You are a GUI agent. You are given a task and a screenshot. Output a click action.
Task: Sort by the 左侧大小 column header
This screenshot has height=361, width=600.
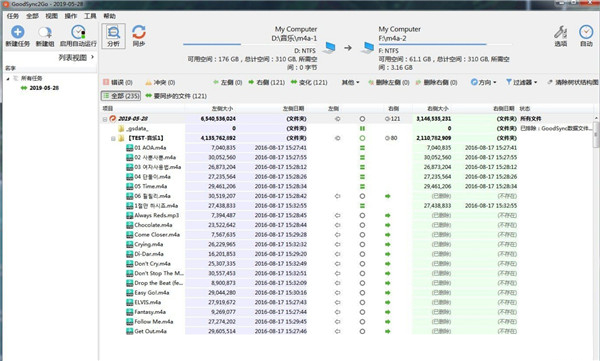tap(222, 109)
